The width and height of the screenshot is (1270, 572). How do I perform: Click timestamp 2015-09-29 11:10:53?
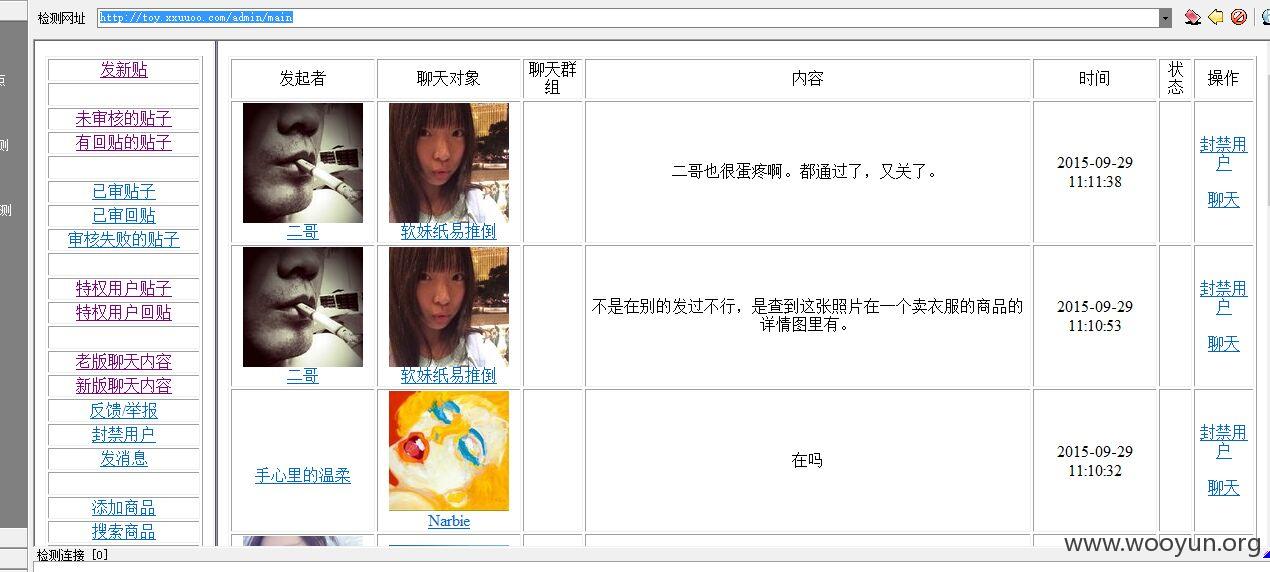[1094, 316]
